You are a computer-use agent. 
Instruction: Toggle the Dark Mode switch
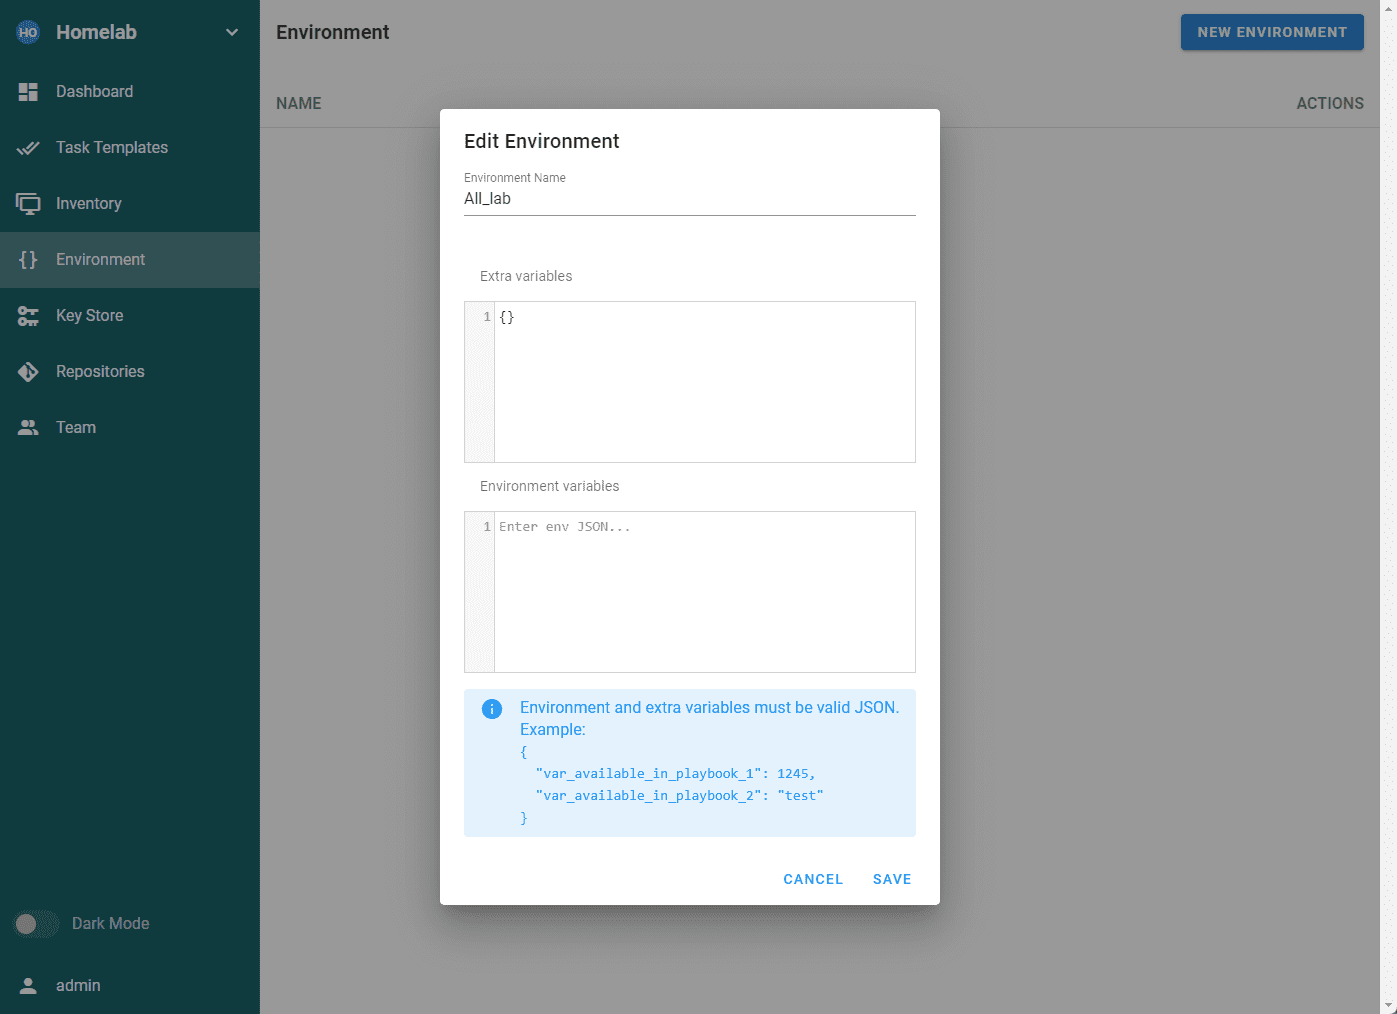36,924
